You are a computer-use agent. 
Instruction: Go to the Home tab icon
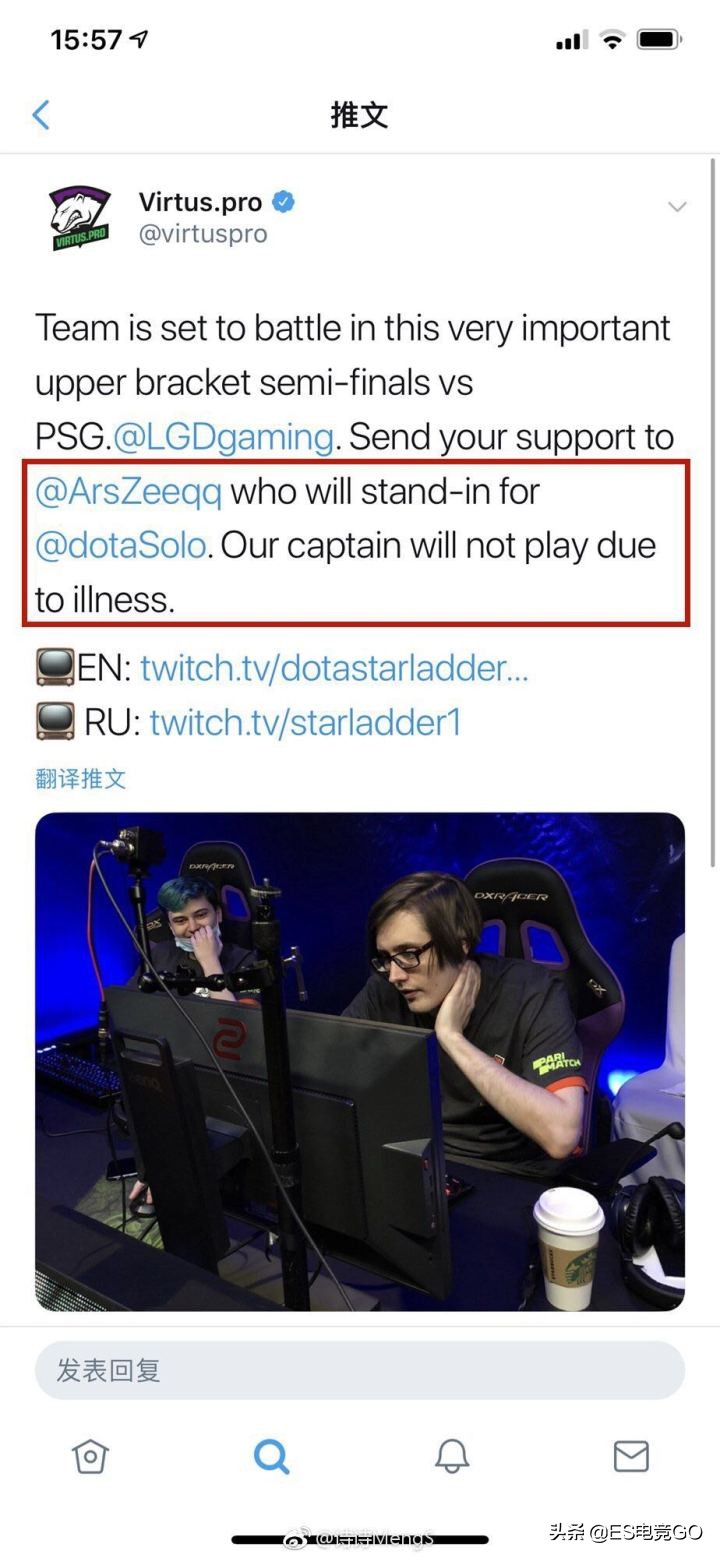(x=90, y=1456)
